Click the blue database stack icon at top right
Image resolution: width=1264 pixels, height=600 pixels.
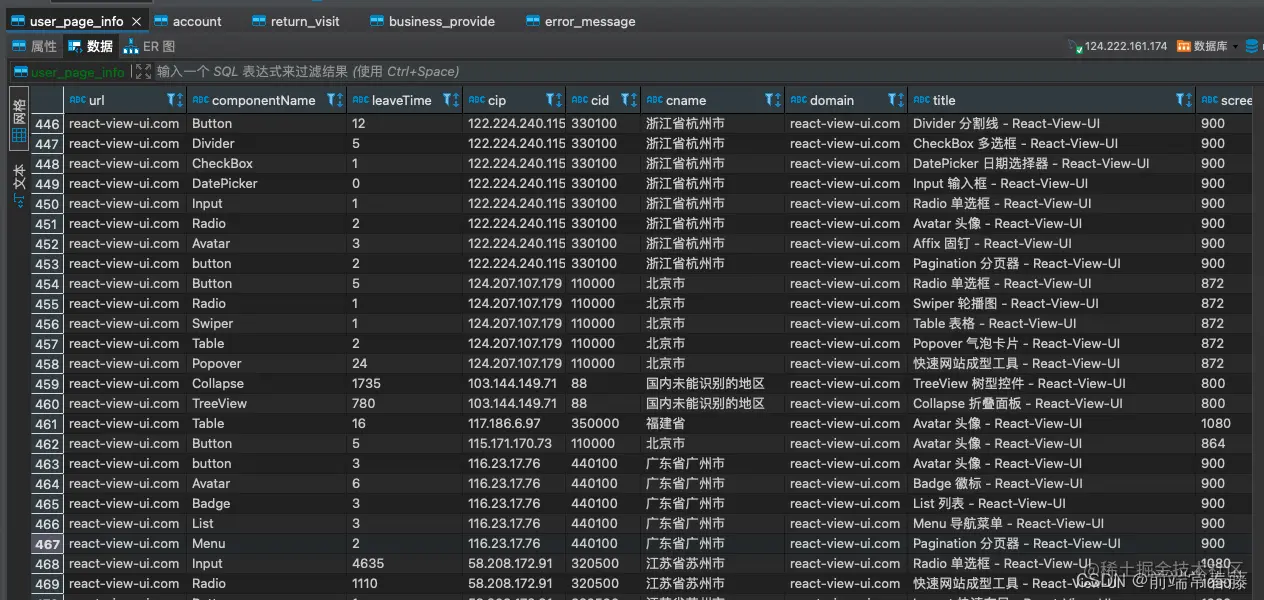[1252, 46]
